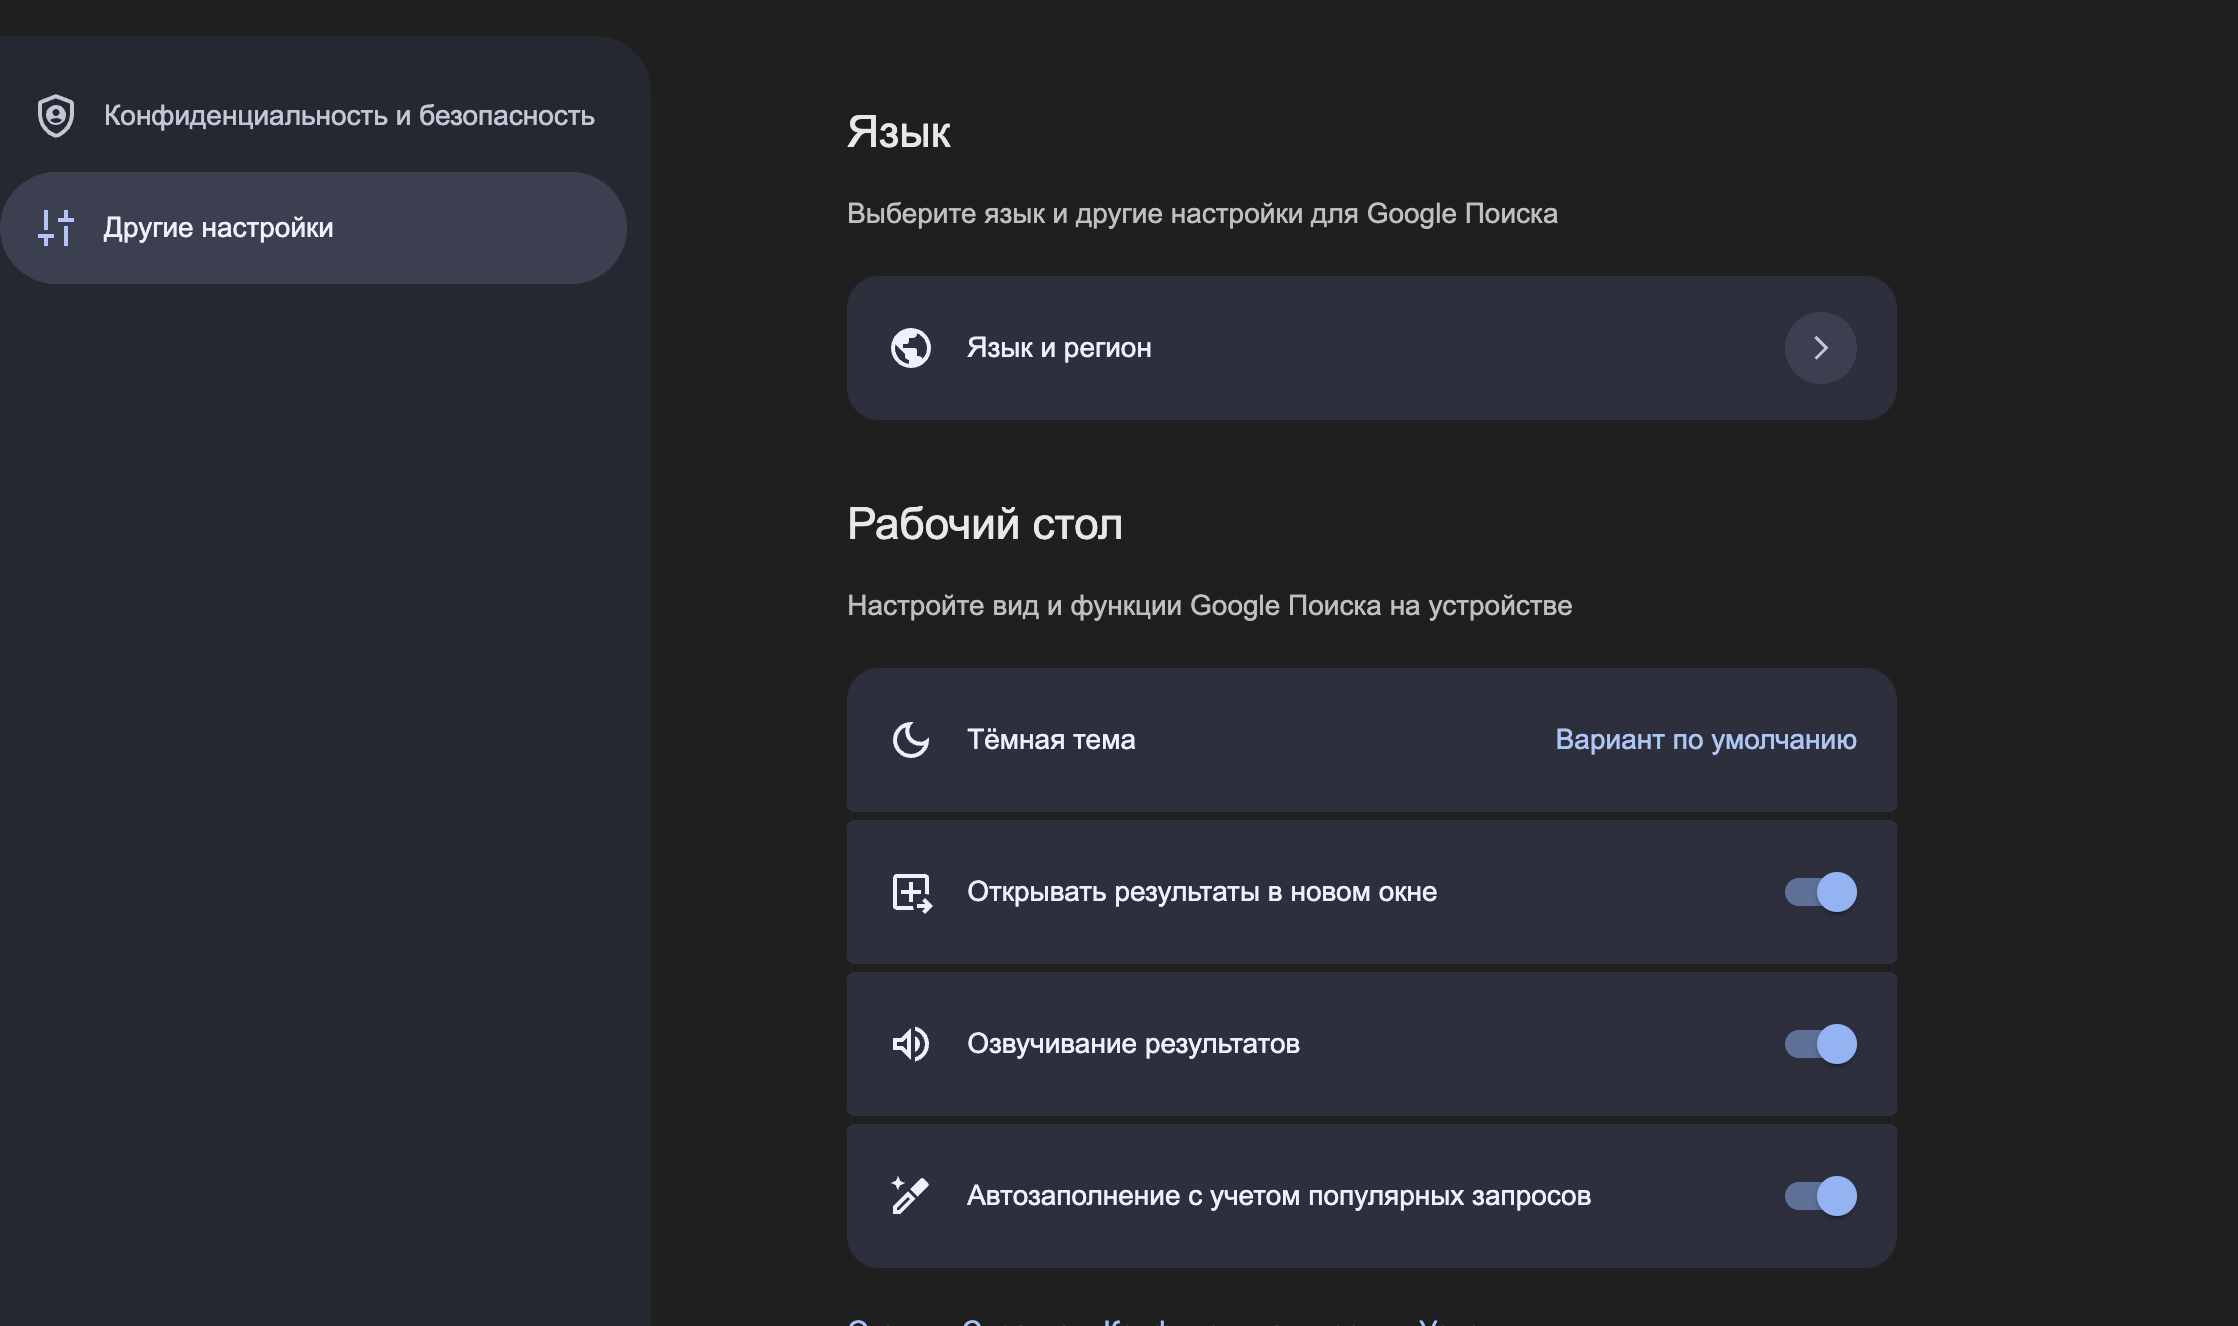Select Другие настройки in sidebar
This screenshot has height=1326, width=2238.
[x=218, y=228]
